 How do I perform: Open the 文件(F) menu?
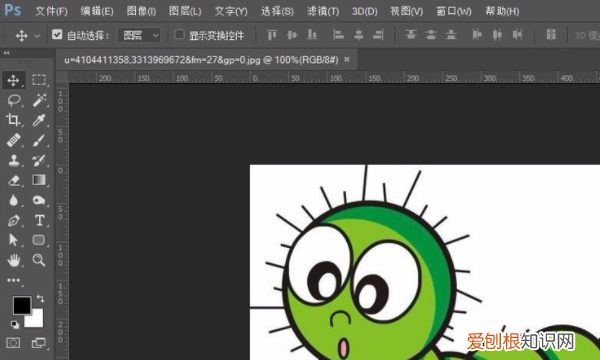click(51, 11)
